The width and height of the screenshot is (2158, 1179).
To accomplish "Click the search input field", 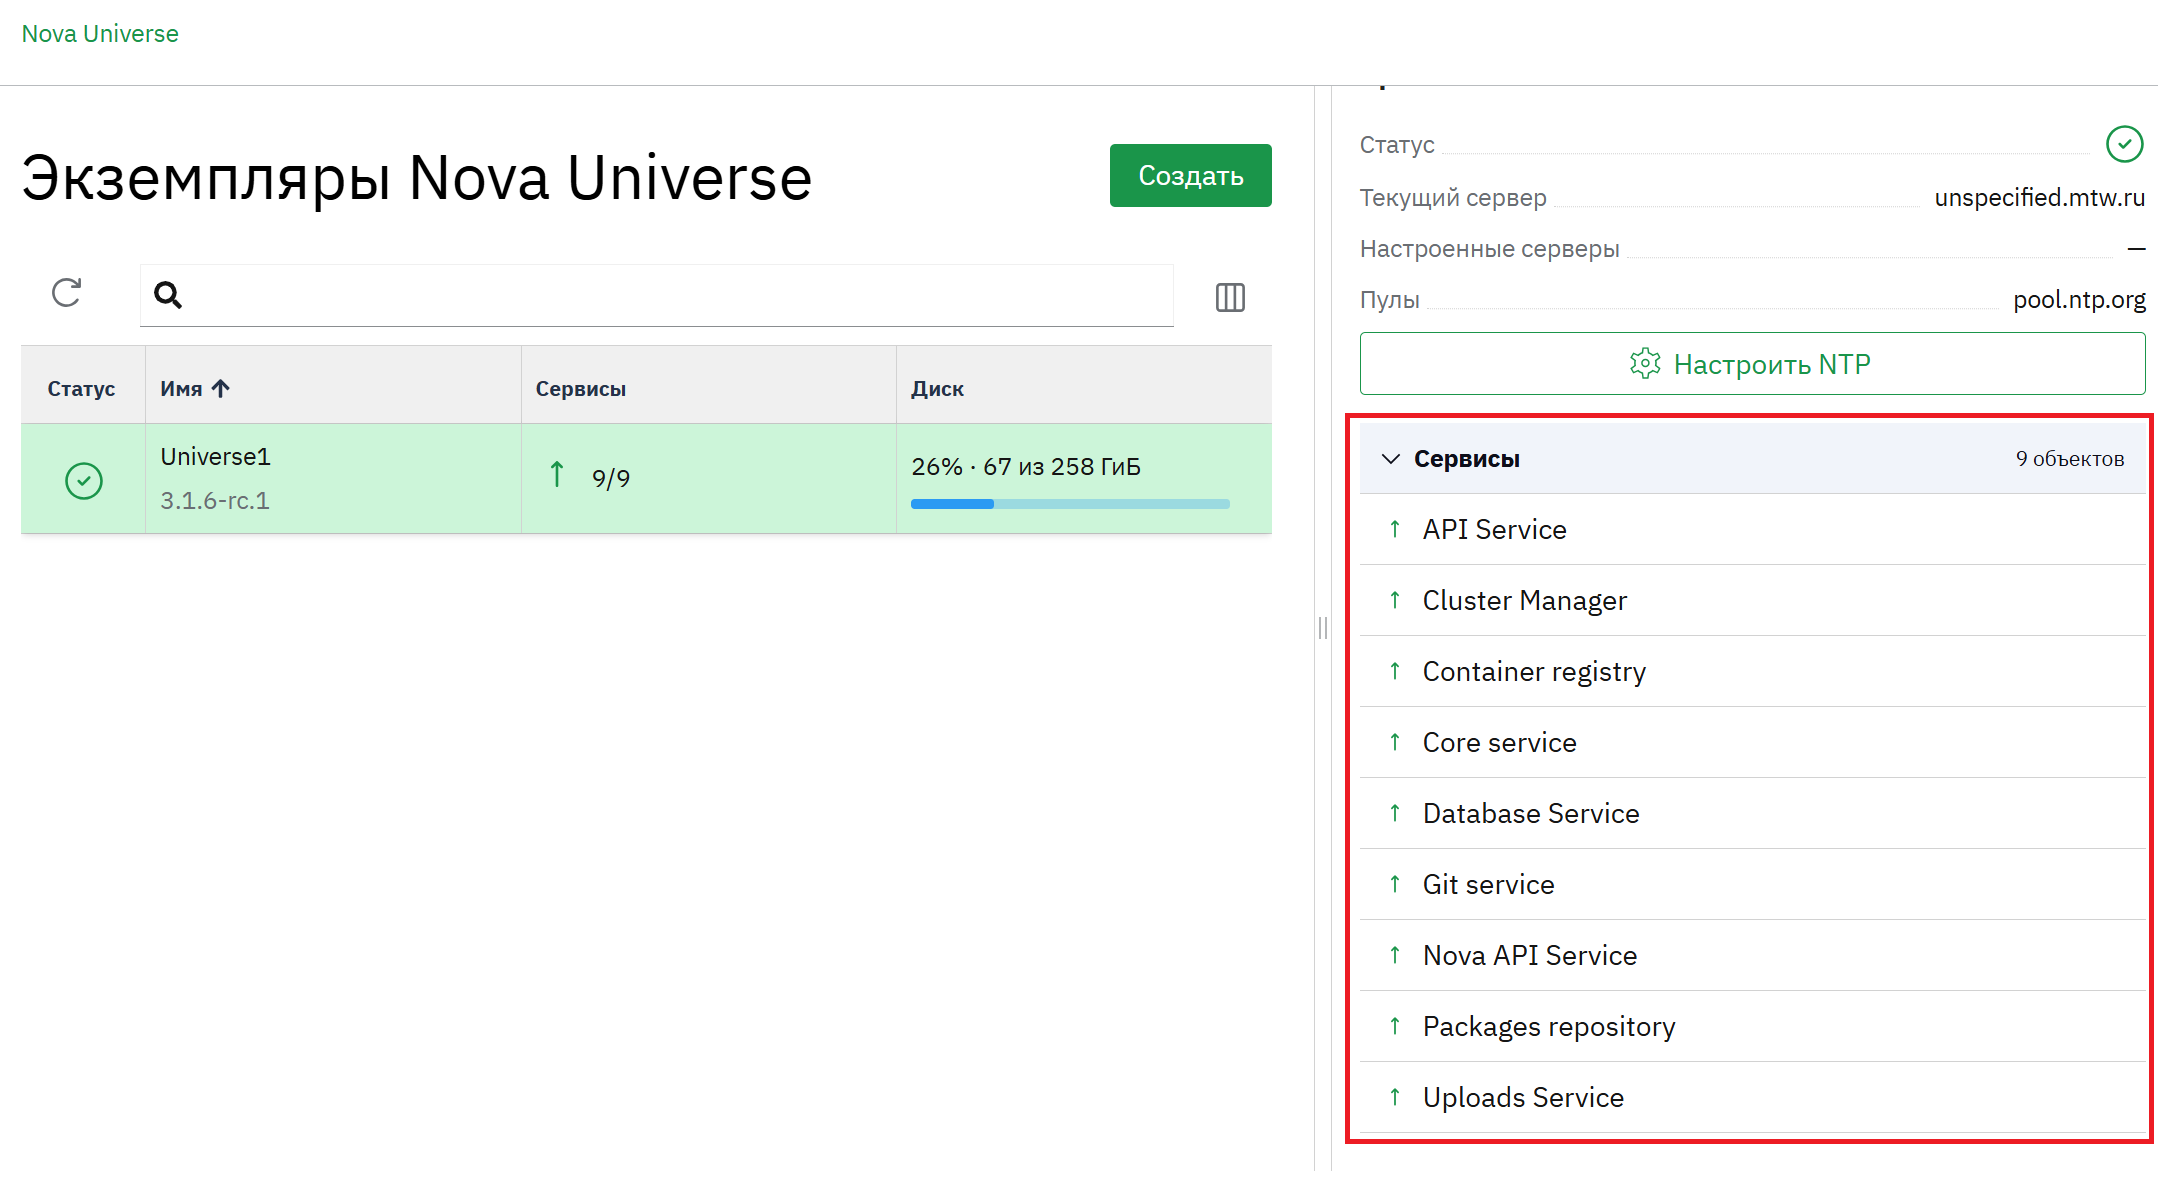I will tap(657, 295).
